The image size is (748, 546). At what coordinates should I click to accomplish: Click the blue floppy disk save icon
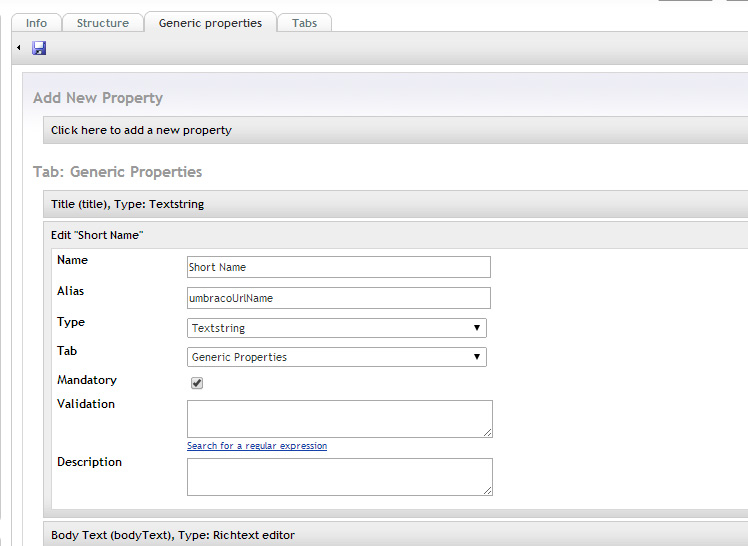point(39,48)
